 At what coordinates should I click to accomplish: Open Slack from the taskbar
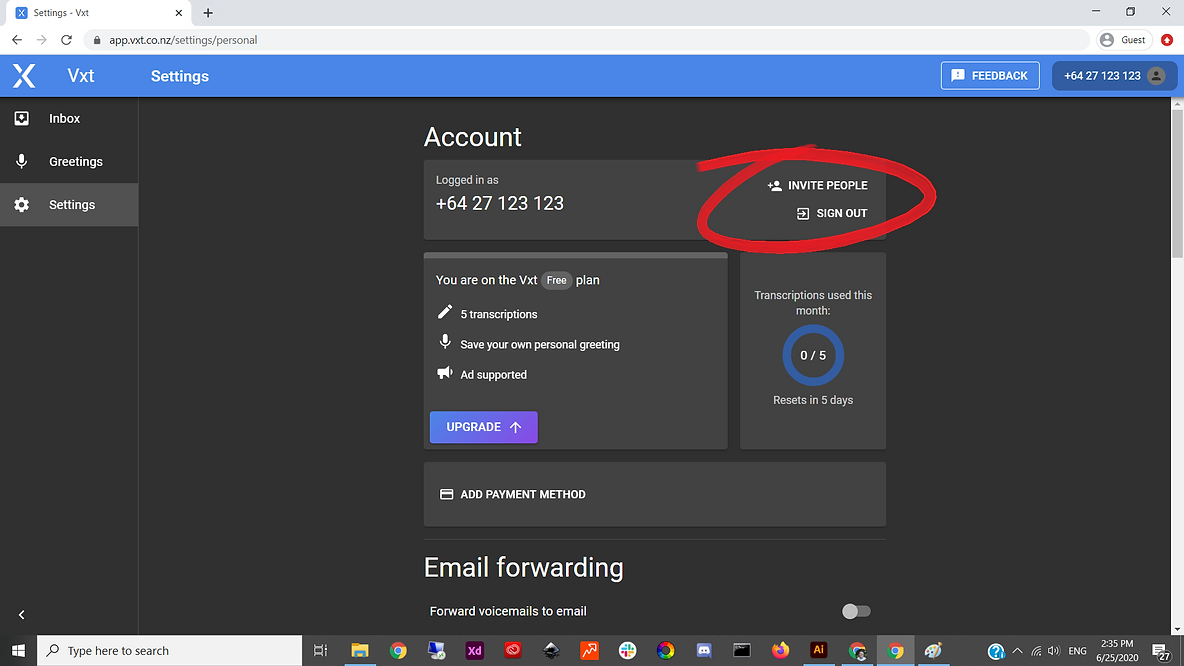pos(627,650)
